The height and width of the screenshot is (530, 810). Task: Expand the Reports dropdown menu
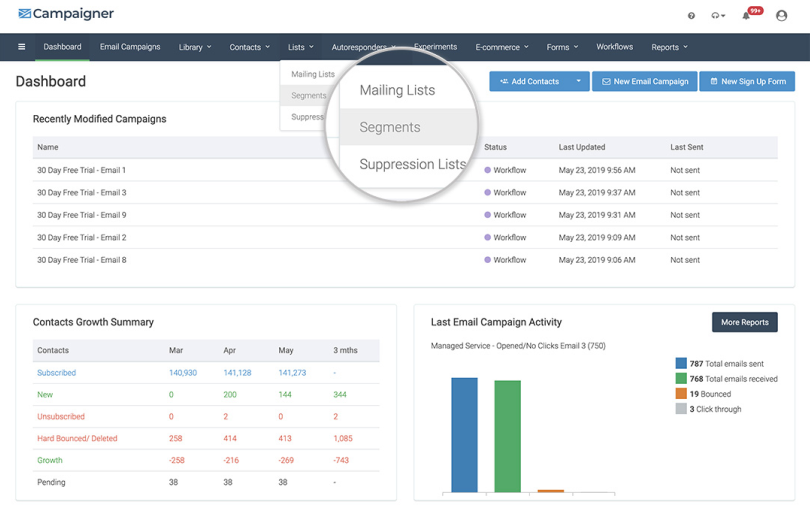click(x=669, y=47)
